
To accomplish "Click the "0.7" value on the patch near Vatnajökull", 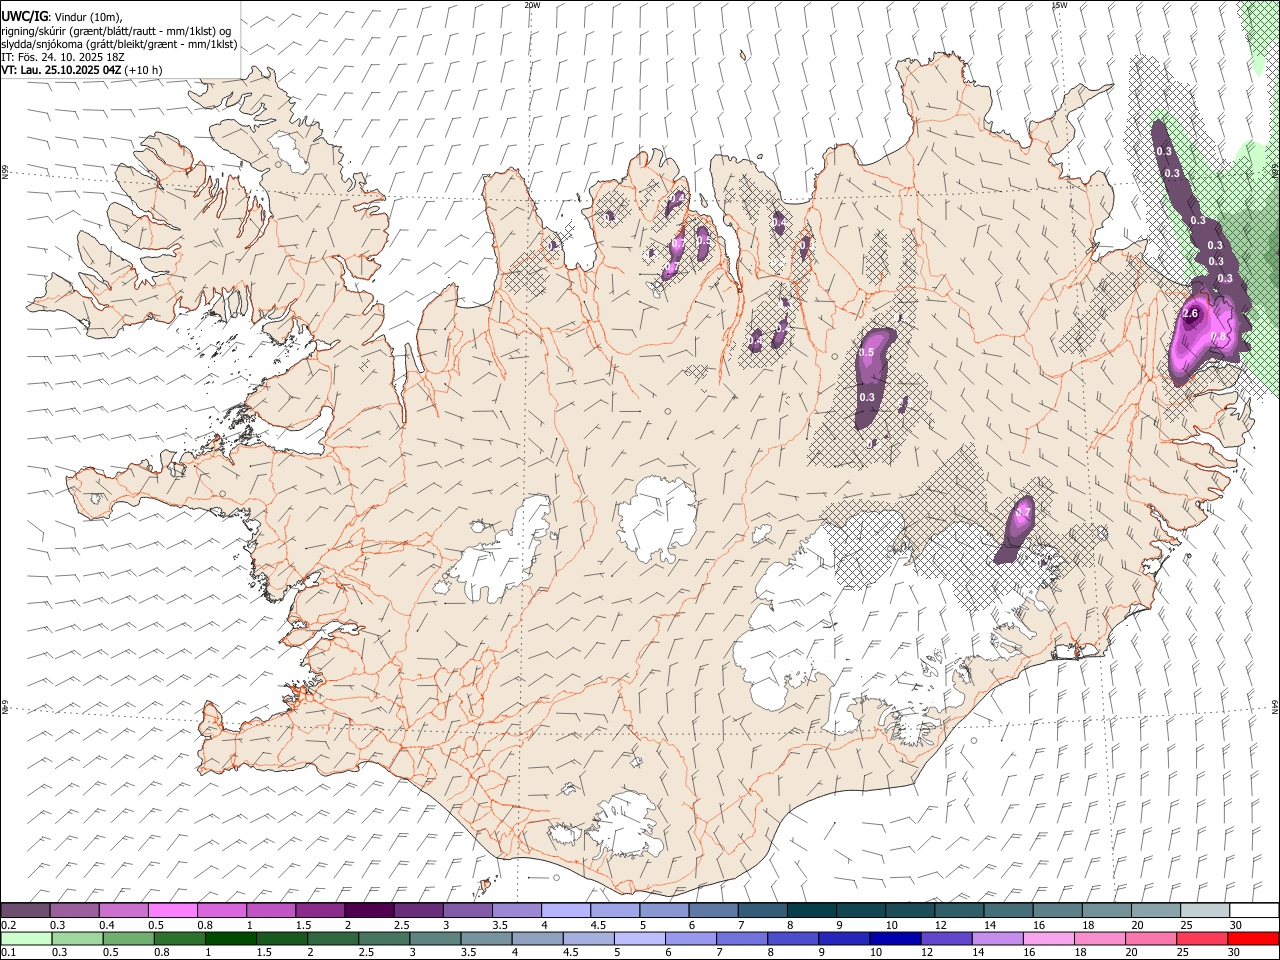I will [x=1022, y=514].
